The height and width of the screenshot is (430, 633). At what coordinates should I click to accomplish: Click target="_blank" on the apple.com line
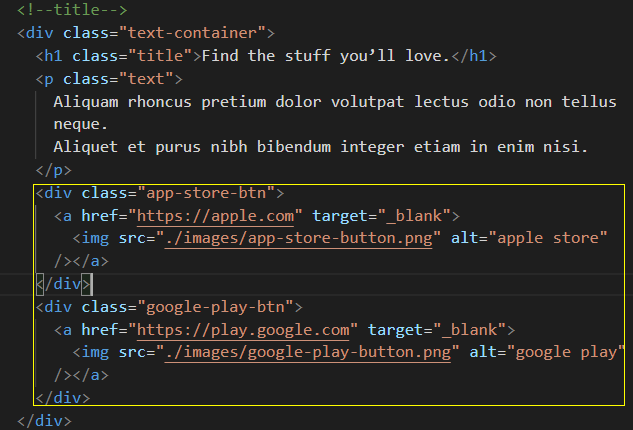[x=381, y=216]
